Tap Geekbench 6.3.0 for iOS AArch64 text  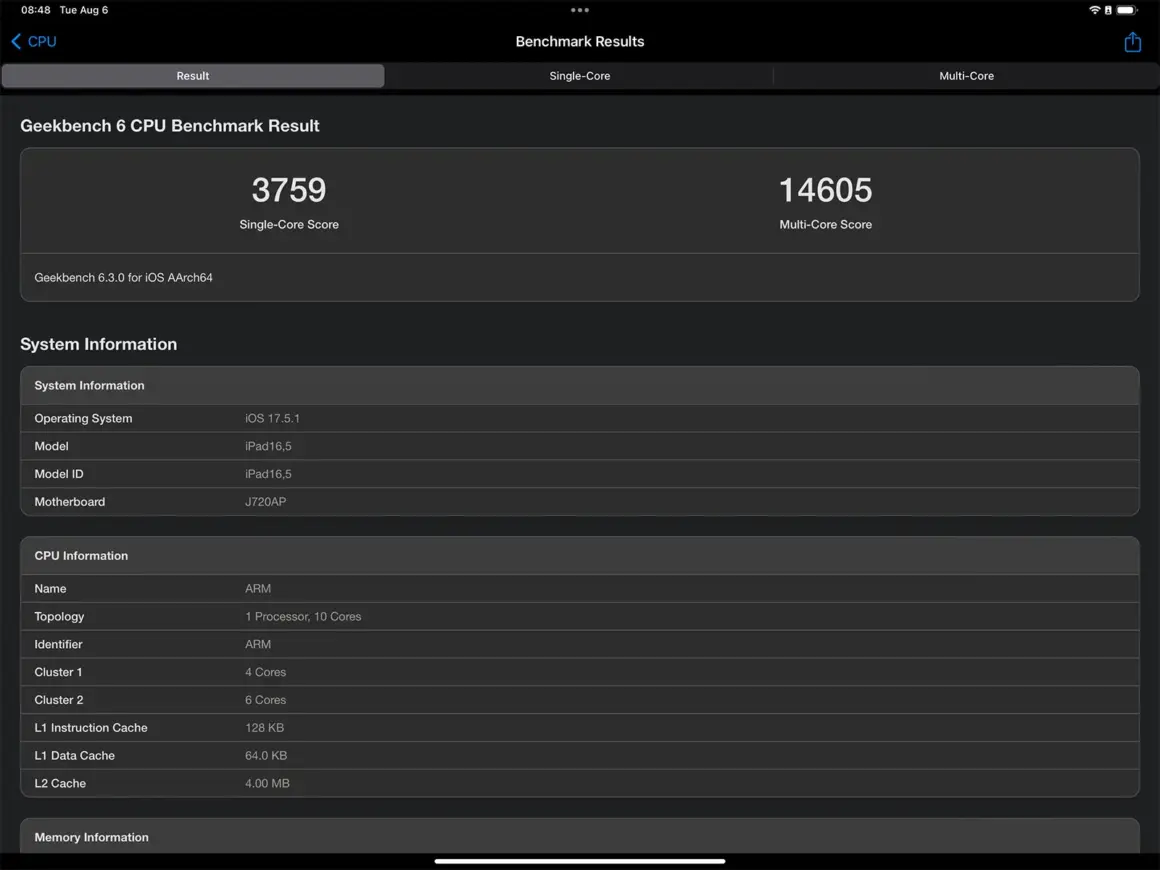coord(124,277)
